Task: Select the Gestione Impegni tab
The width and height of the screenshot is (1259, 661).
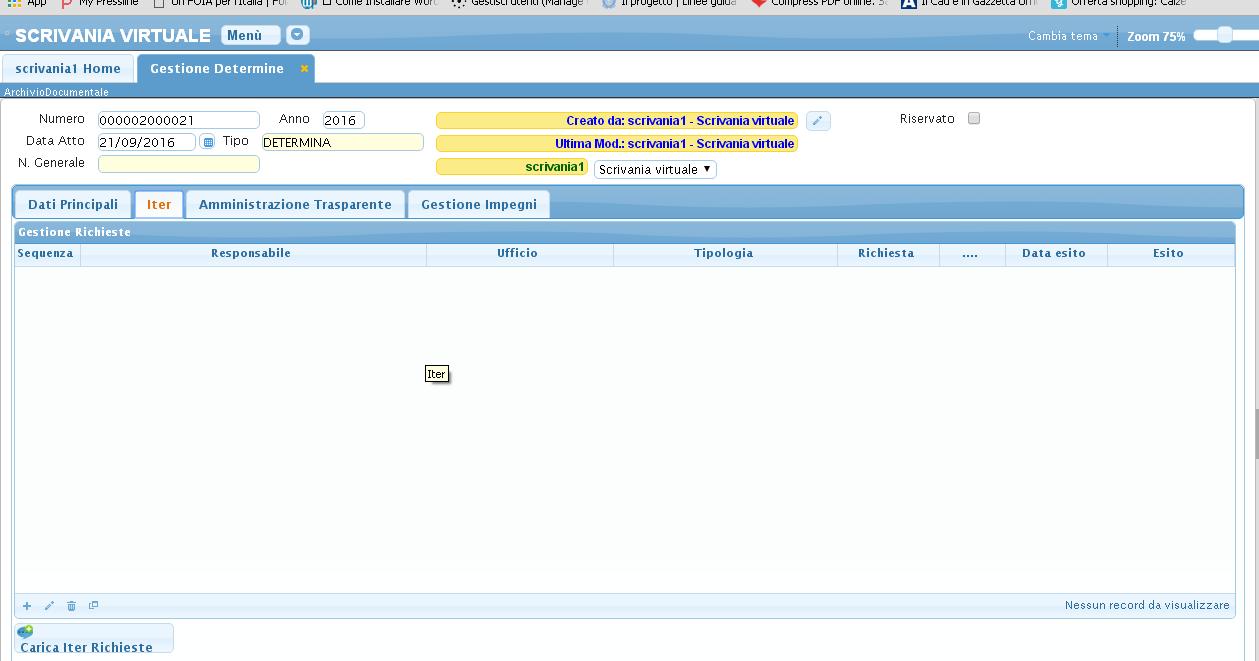Action: point(478,204)
